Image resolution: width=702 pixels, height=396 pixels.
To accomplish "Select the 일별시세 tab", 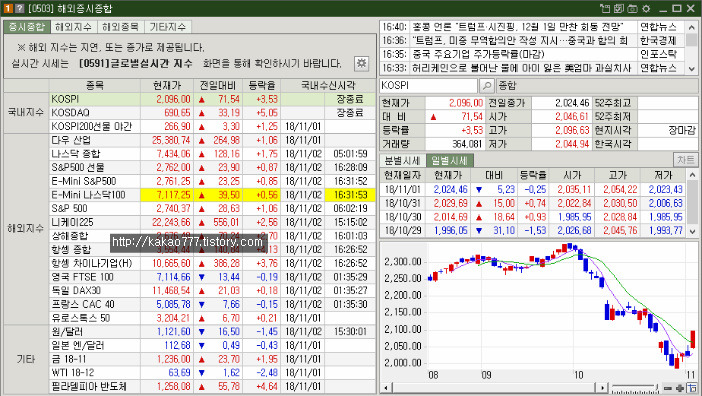I will (449, 160).
